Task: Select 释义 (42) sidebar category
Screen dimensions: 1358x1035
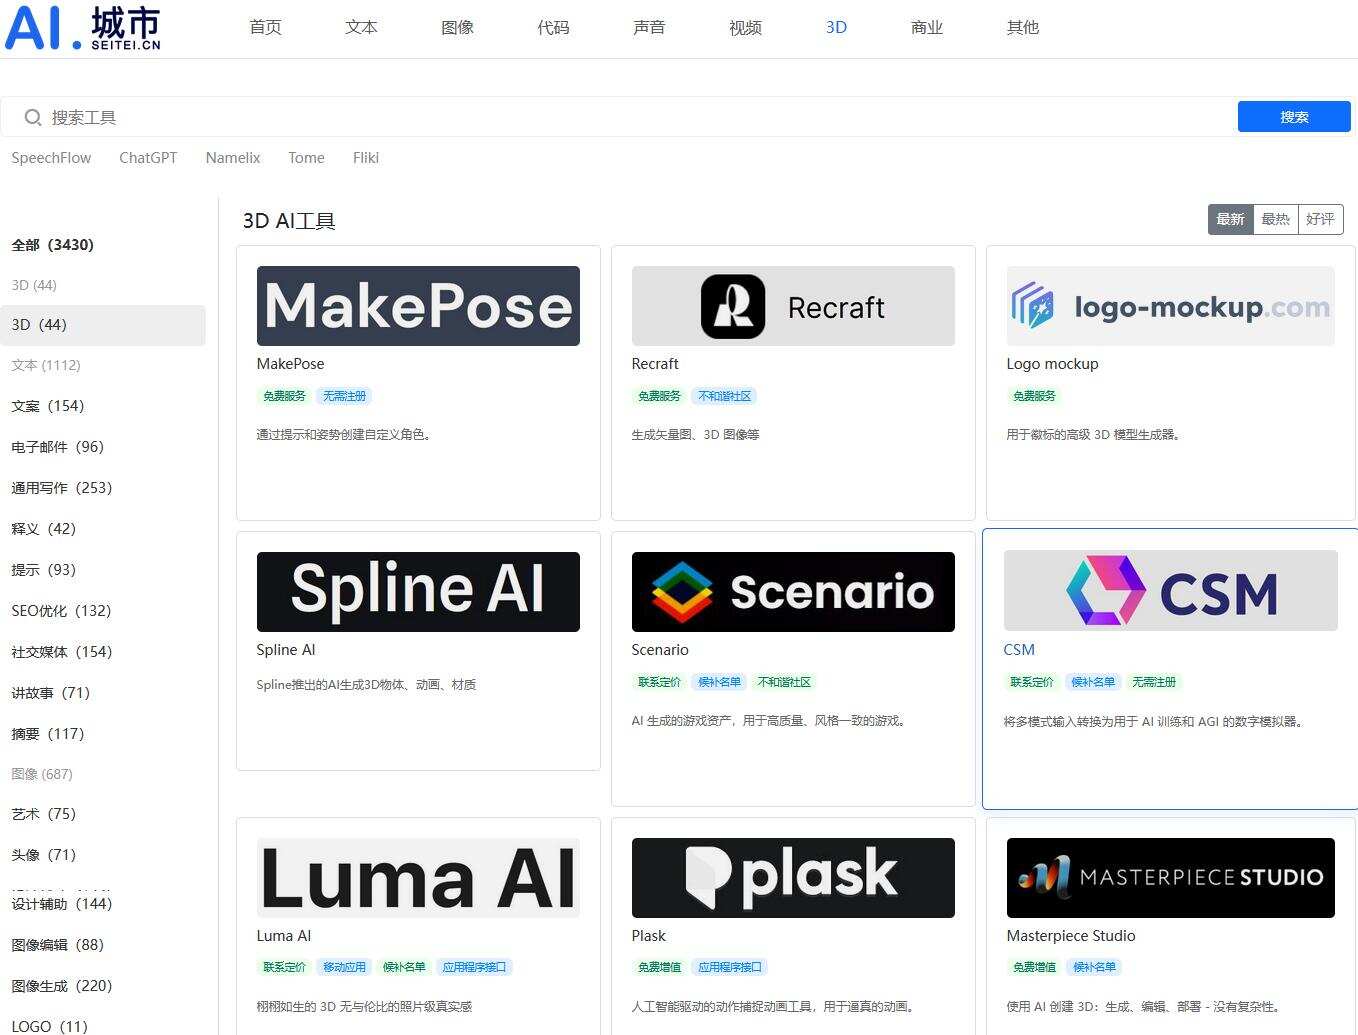Action: (43, 529)
